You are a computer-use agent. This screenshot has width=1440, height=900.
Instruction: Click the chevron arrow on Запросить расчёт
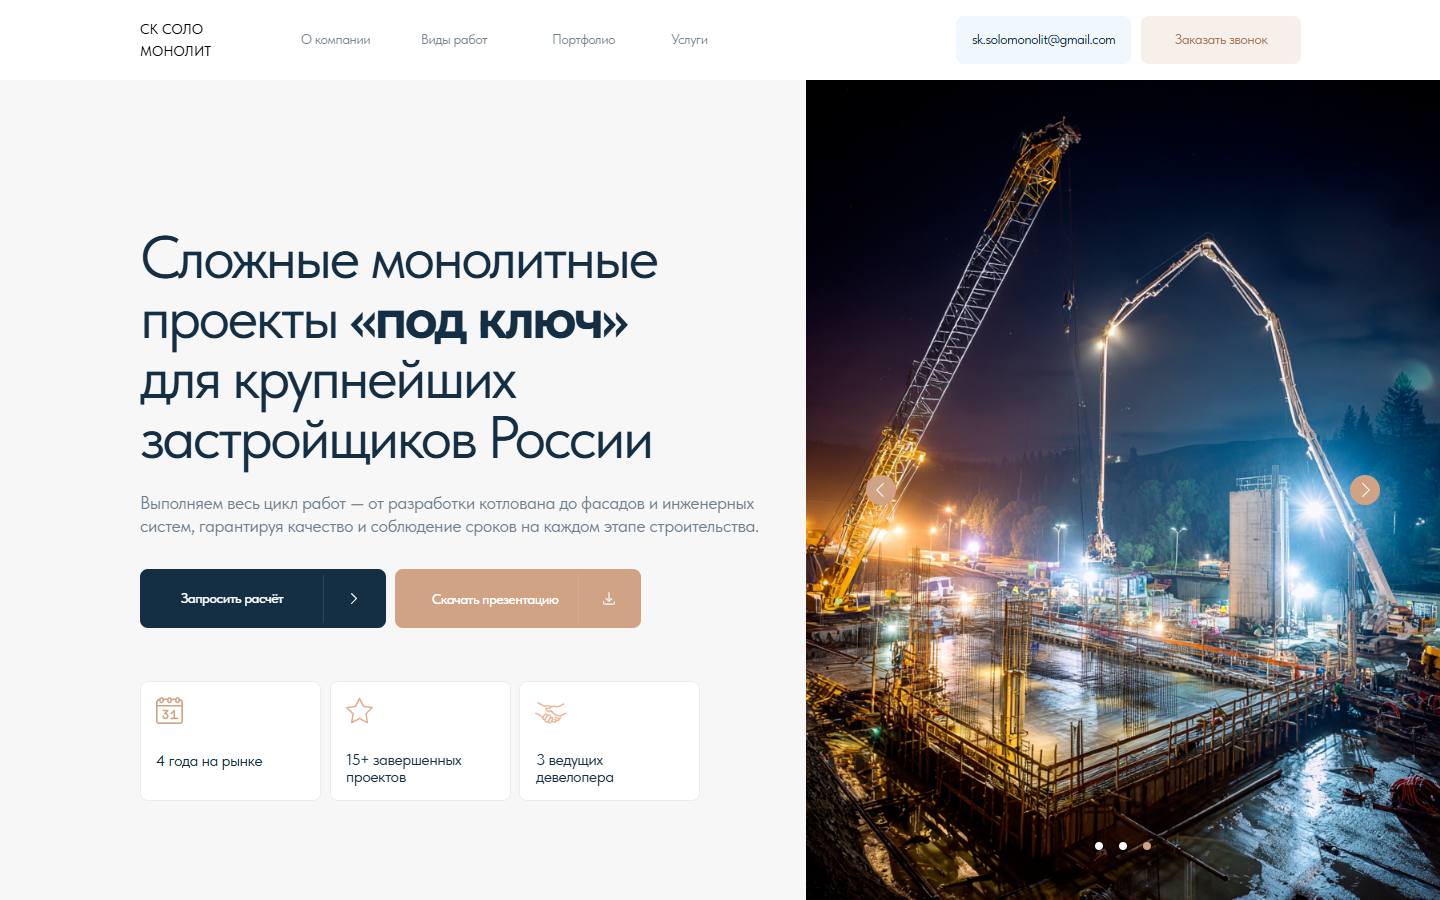click(x=354, y=598)
